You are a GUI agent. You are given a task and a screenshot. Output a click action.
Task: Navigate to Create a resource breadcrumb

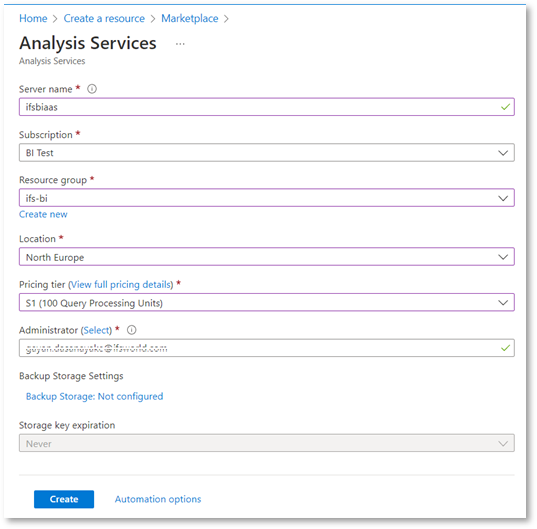[x=104, y=18]
